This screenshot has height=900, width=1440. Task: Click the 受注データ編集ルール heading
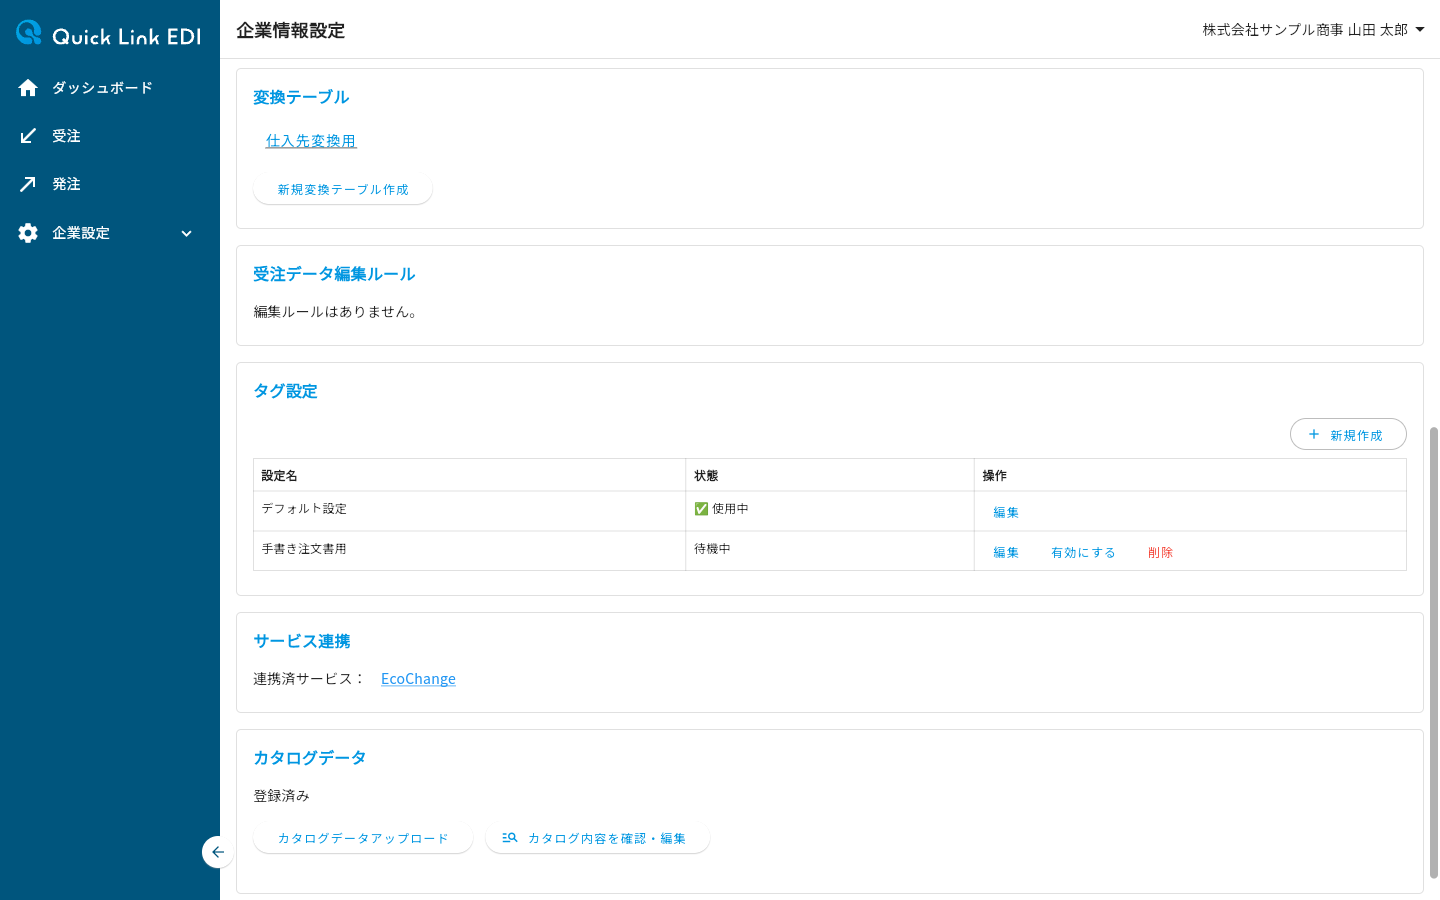(x=334, y=274)
